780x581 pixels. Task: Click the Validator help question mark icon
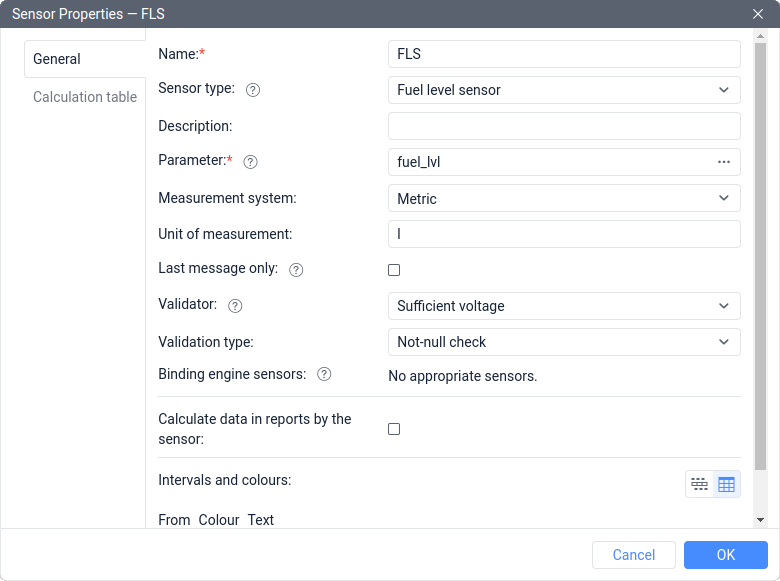(x=236, y=306)
